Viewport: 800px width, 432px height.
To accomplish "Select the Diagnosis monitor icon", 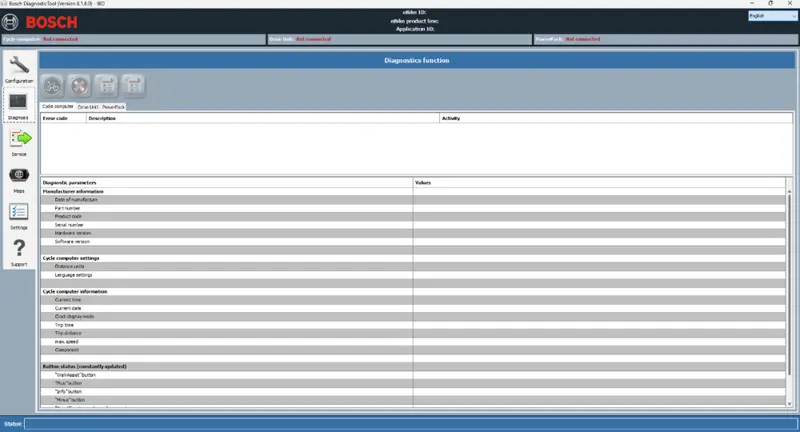I will point(18,101).
